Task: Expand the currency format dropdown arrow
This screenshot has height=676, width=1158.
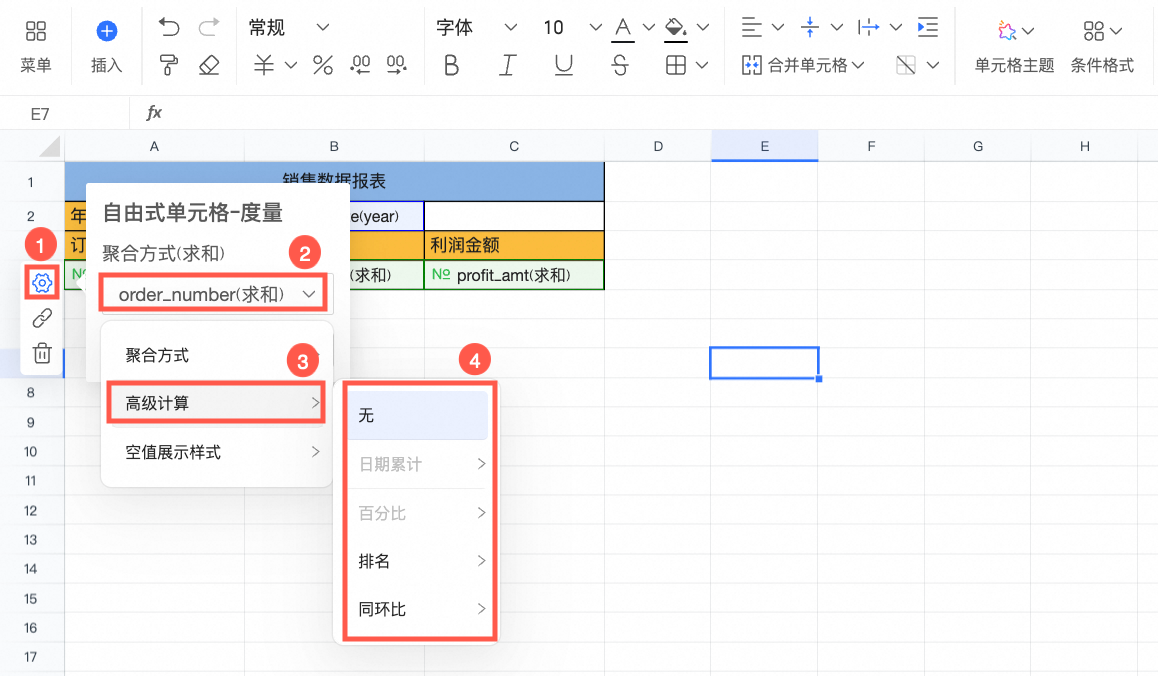Action: tap(291, 66)
